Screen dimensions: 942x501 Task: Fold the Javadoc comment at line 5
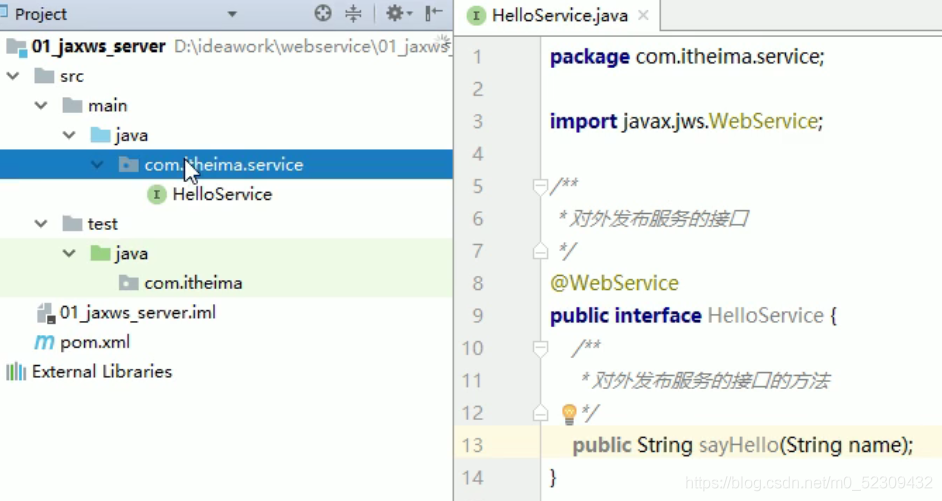540,186
